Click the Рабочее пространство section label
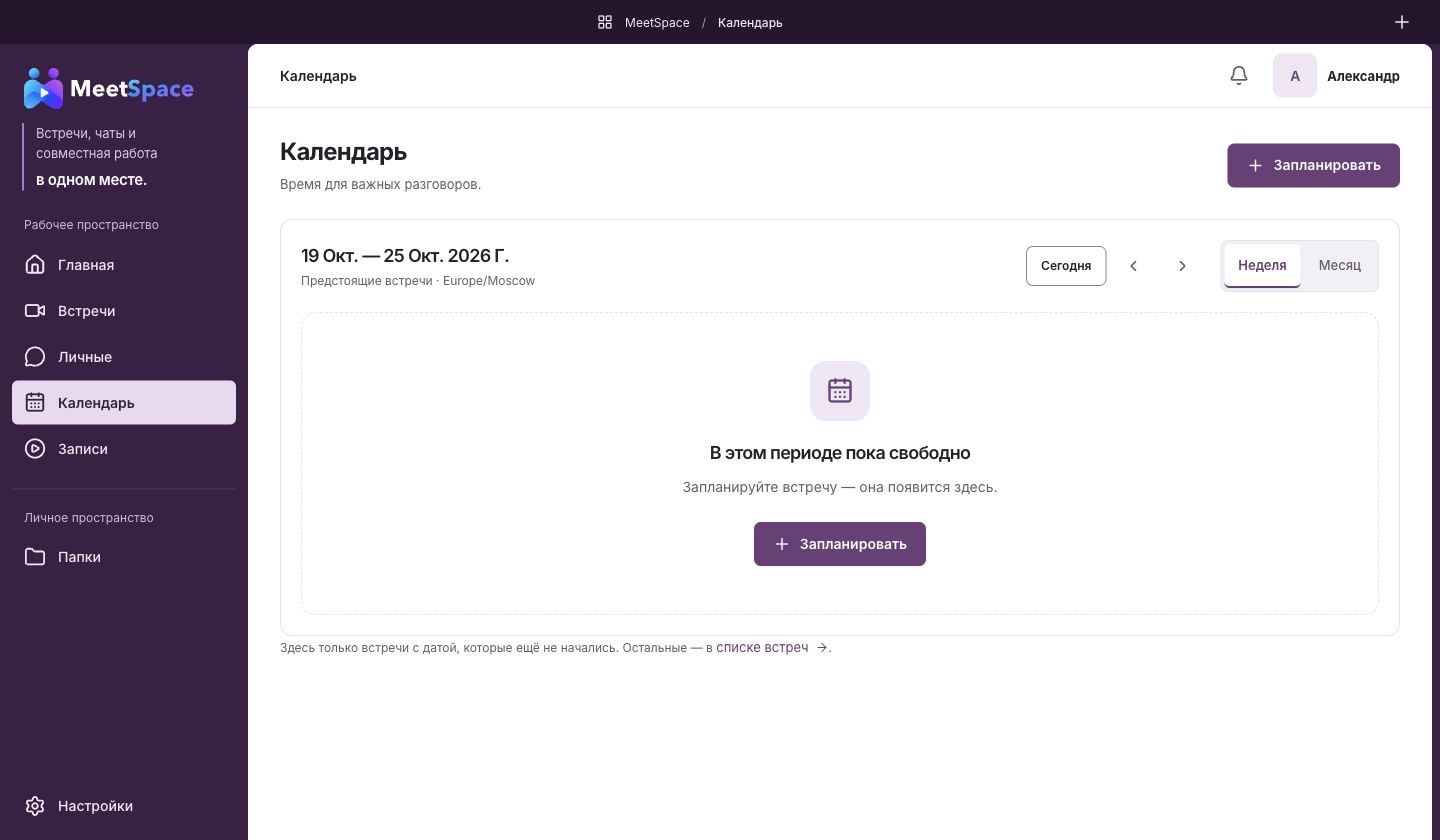Image resolution: width=1440 pixels, height=840 pixels. pos(92,225)
